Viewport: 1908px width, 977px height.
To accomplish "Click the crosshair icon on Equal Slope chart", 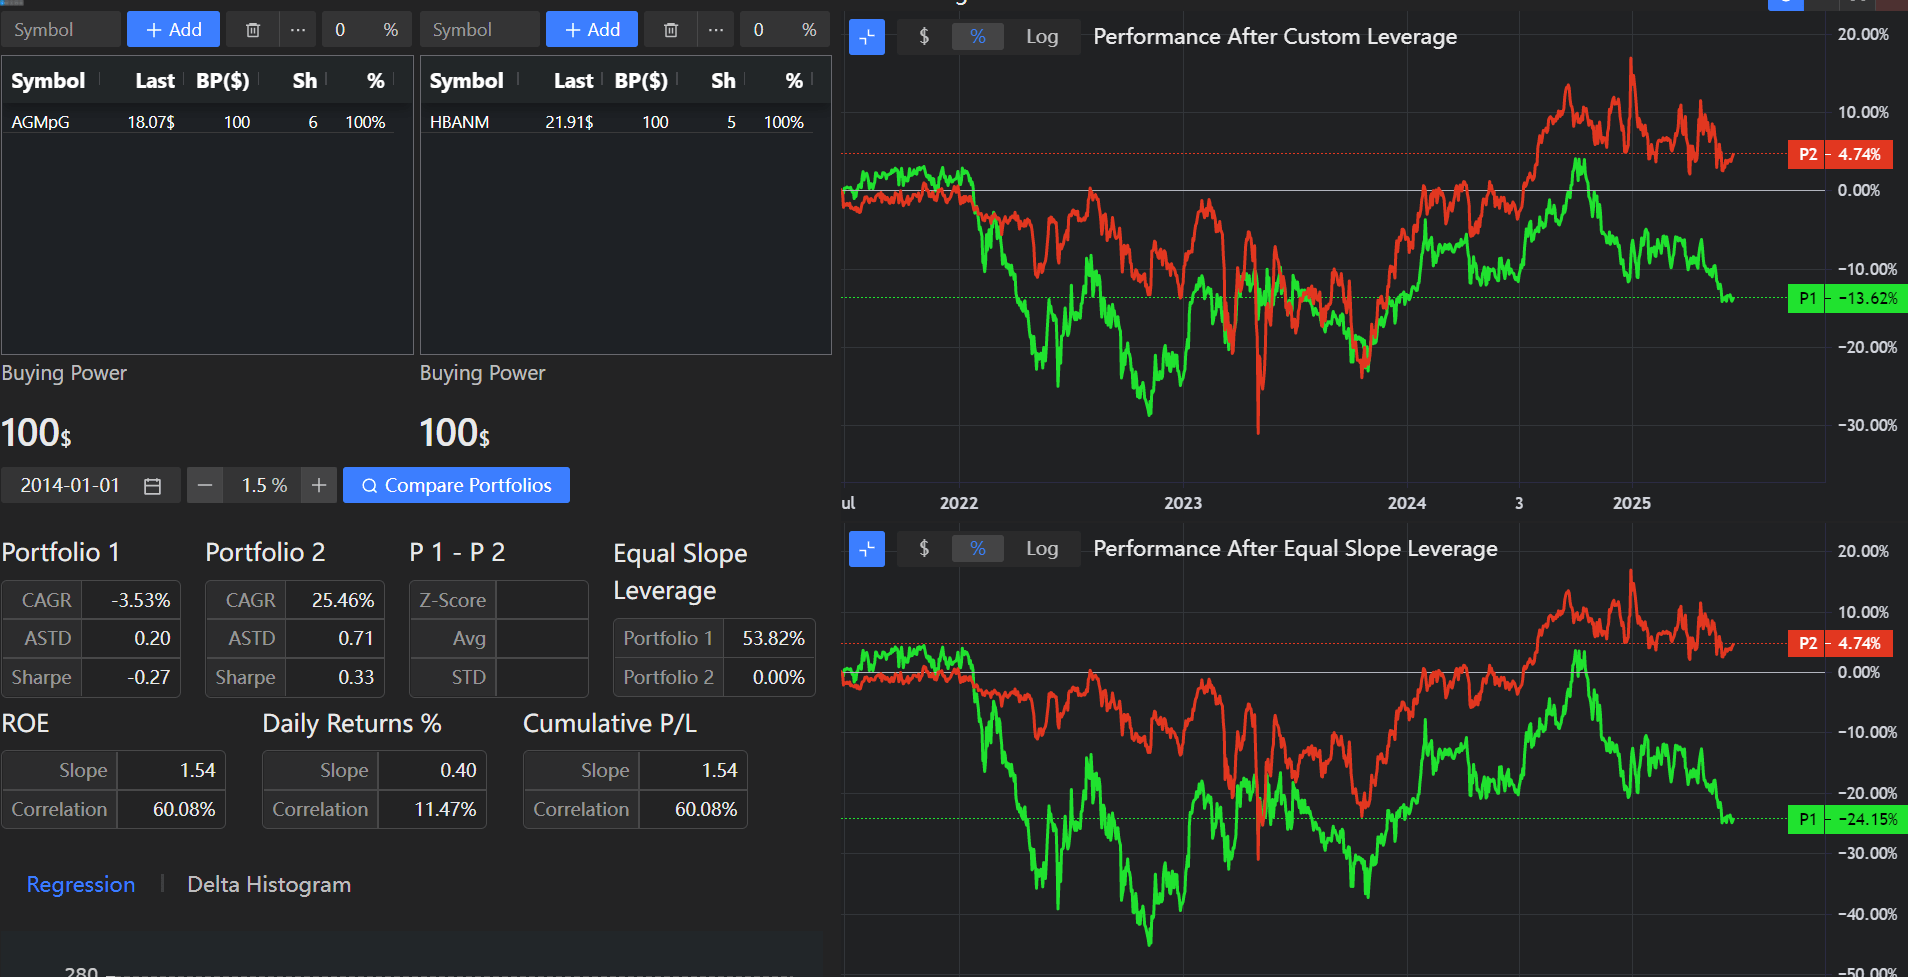I will click(x=866, y=548).
